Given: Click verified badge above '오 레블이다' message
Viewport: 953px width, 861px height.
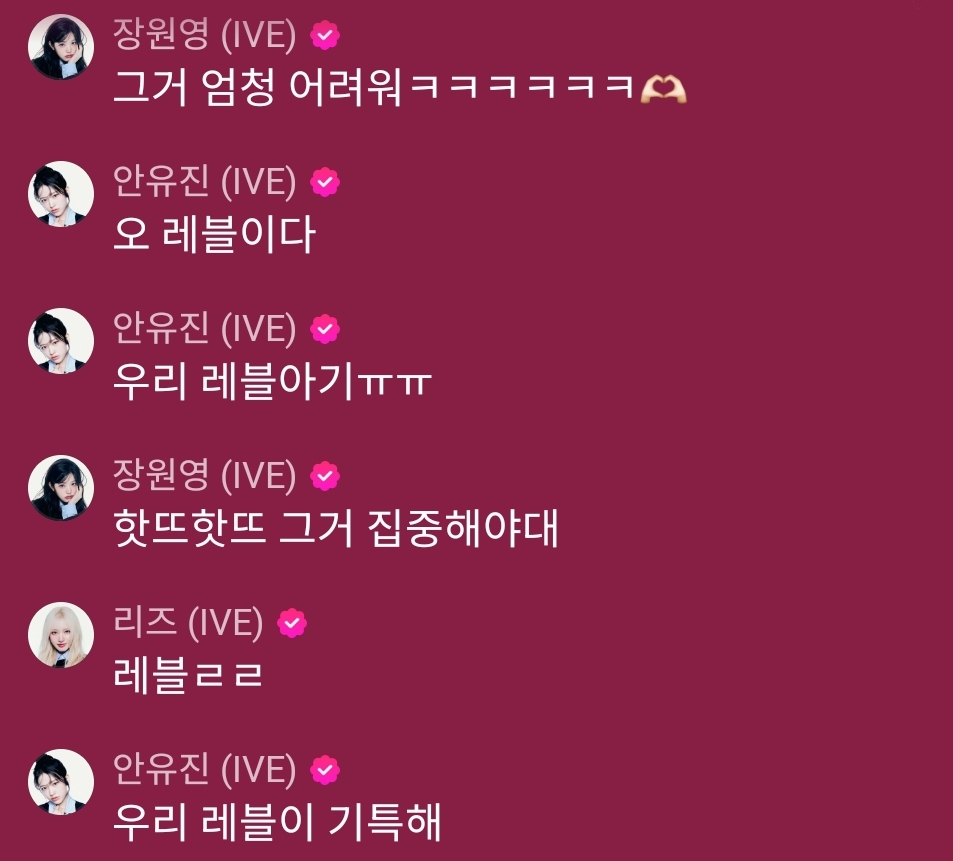Looking at the screenshot, I should pos(325,182).
